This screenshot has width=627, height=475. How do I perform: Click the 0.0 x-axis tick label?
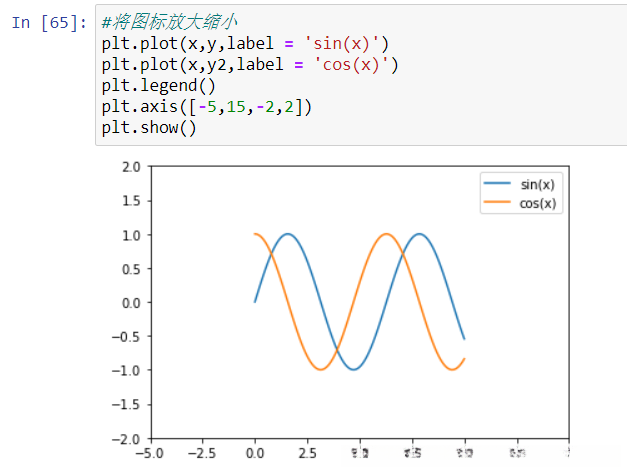point(255,453)
